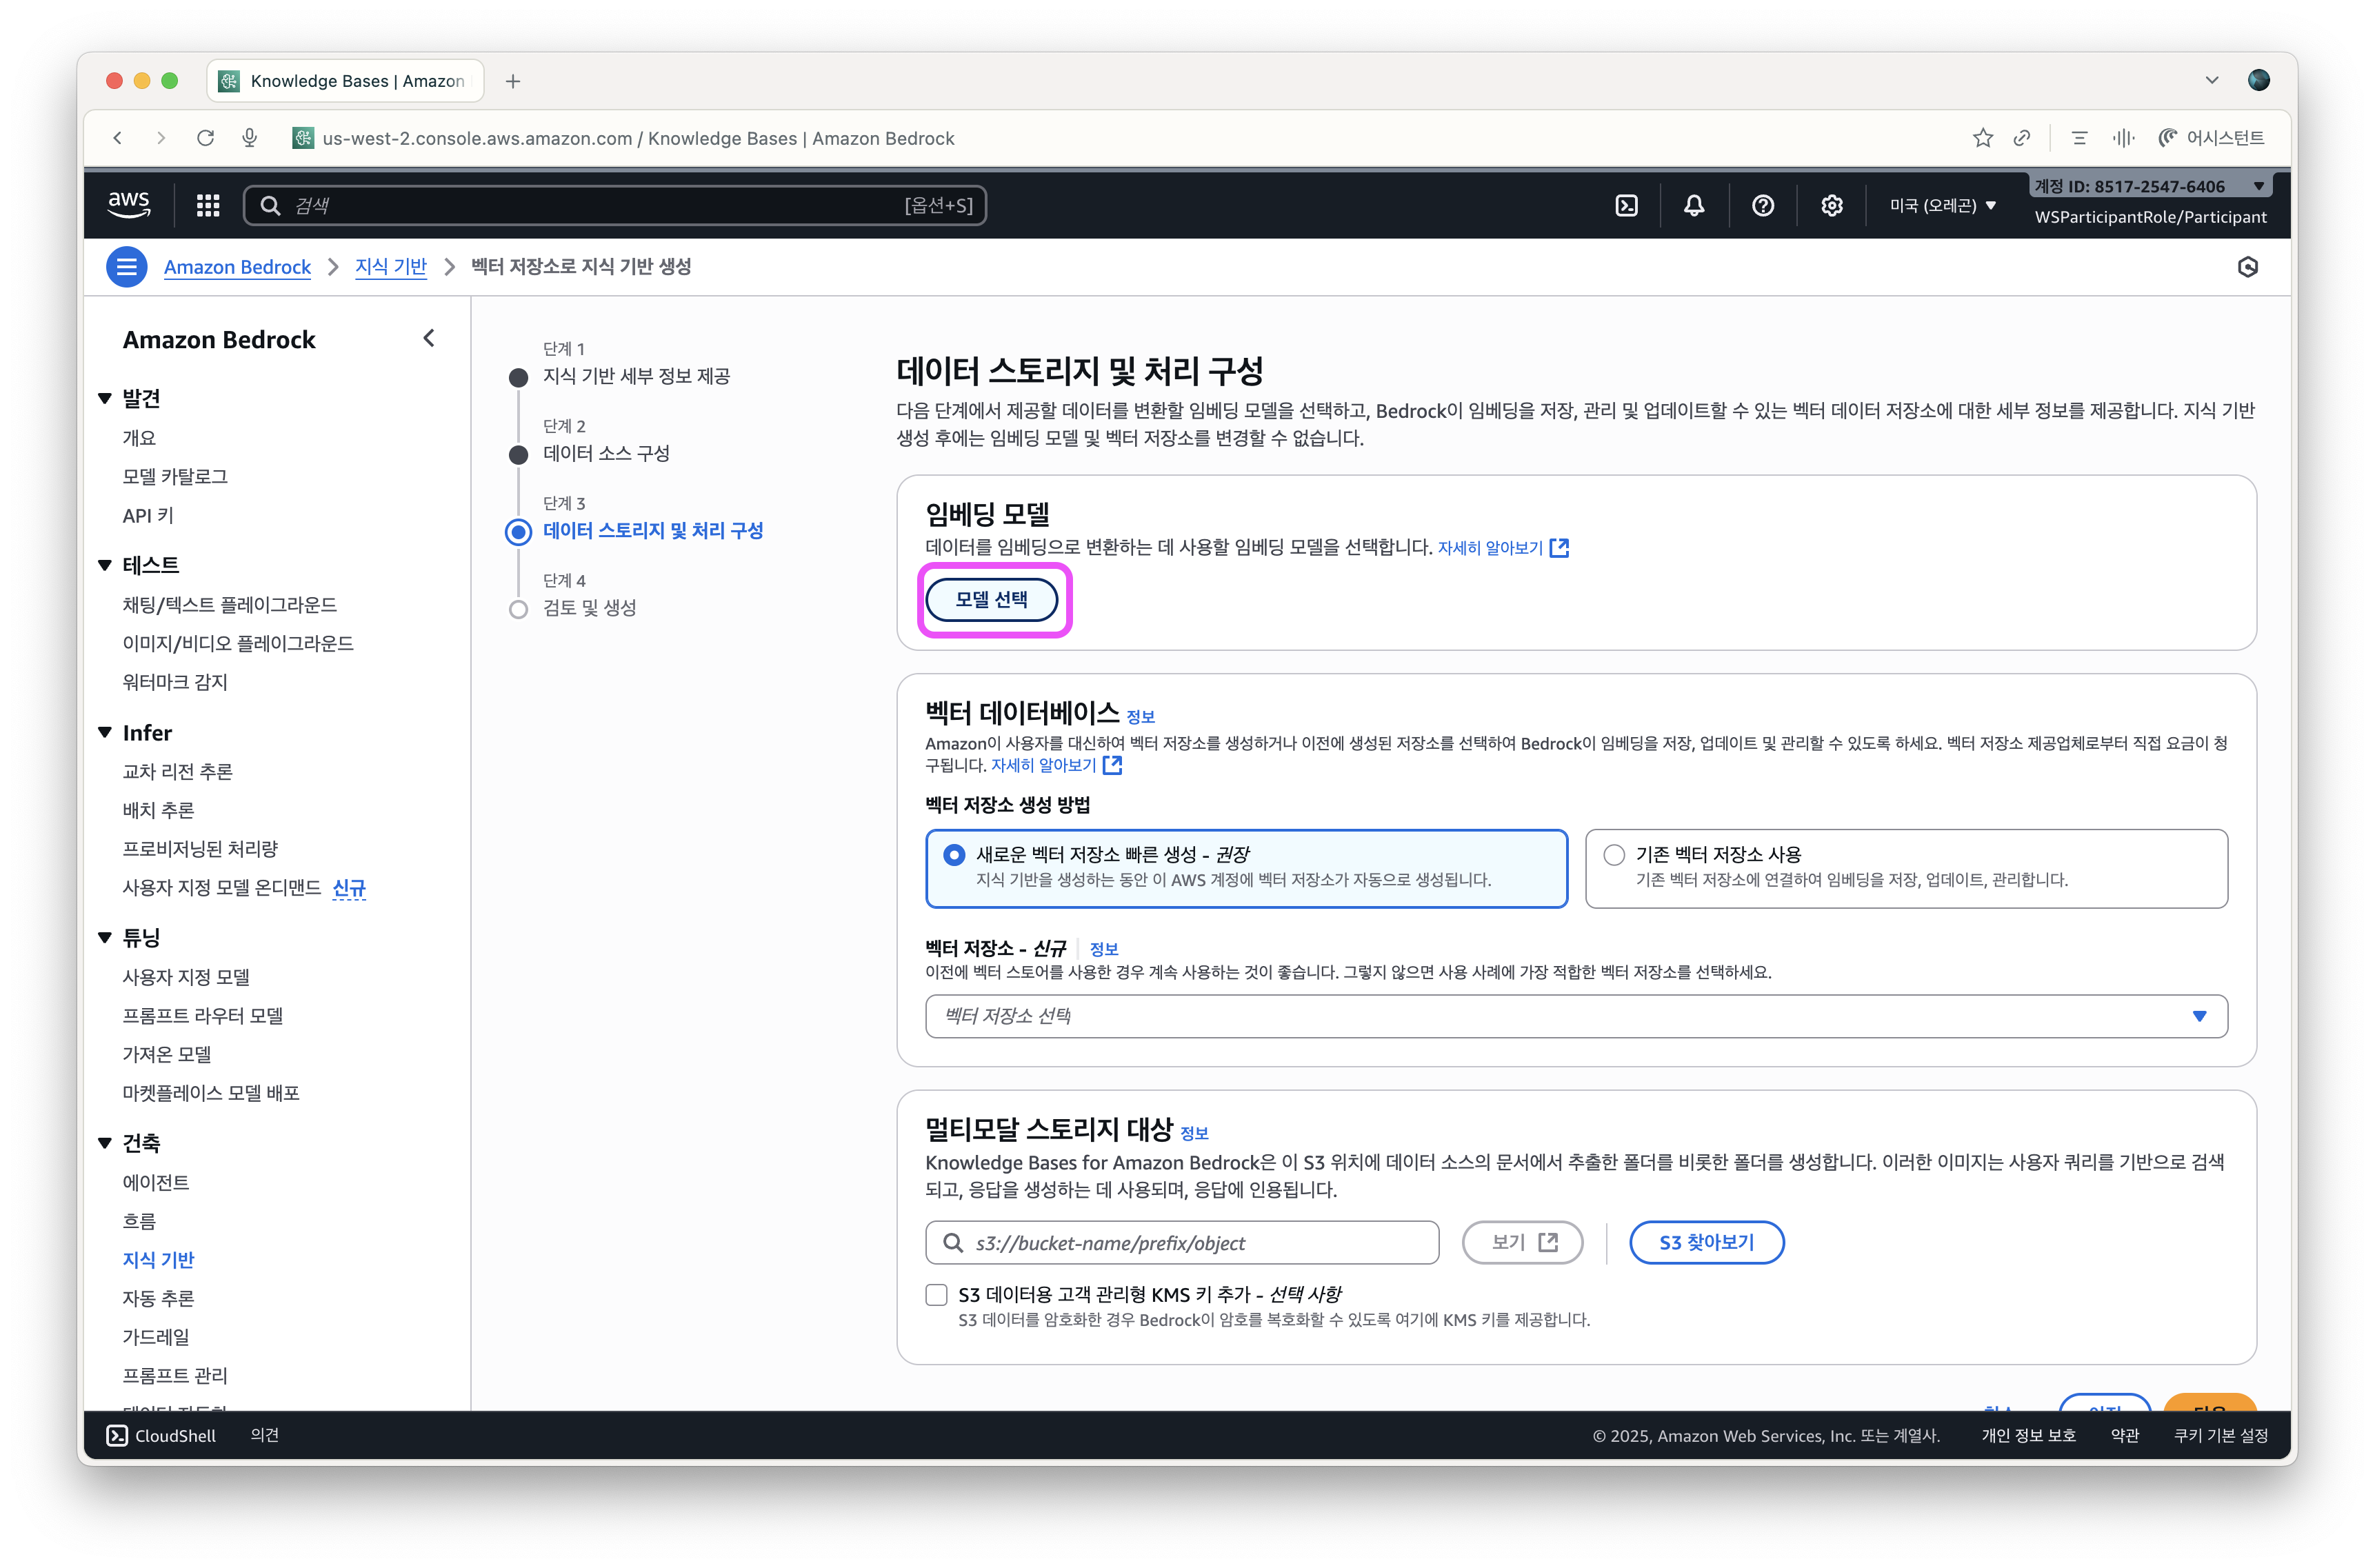Viewport: 2375px width, 1568px height.
Task: Open 워터마크 감지 in the sidebar
Action: click(x=175, y=682)
